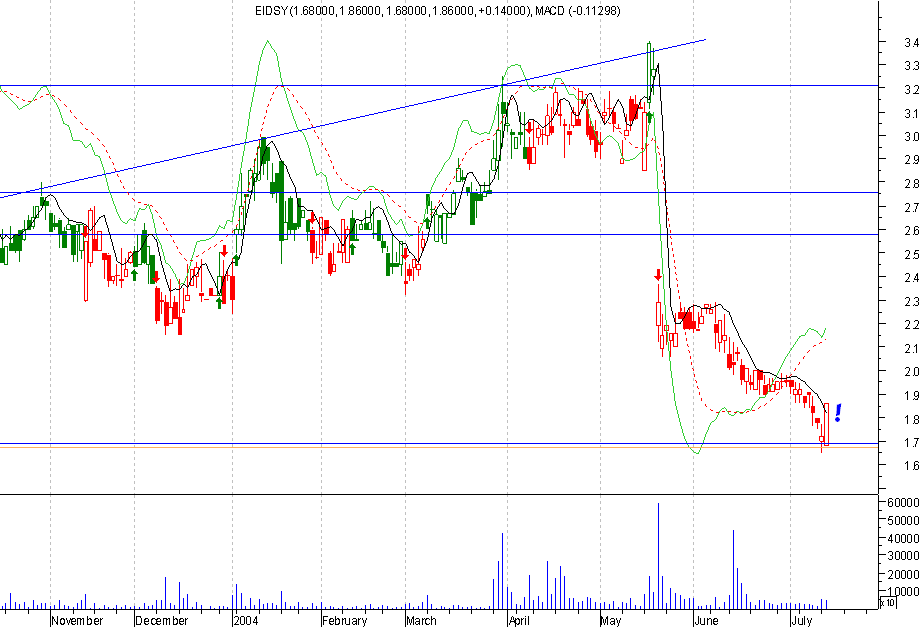Click the 2.8 price axis label
The image size is (923, 627).
912,184
